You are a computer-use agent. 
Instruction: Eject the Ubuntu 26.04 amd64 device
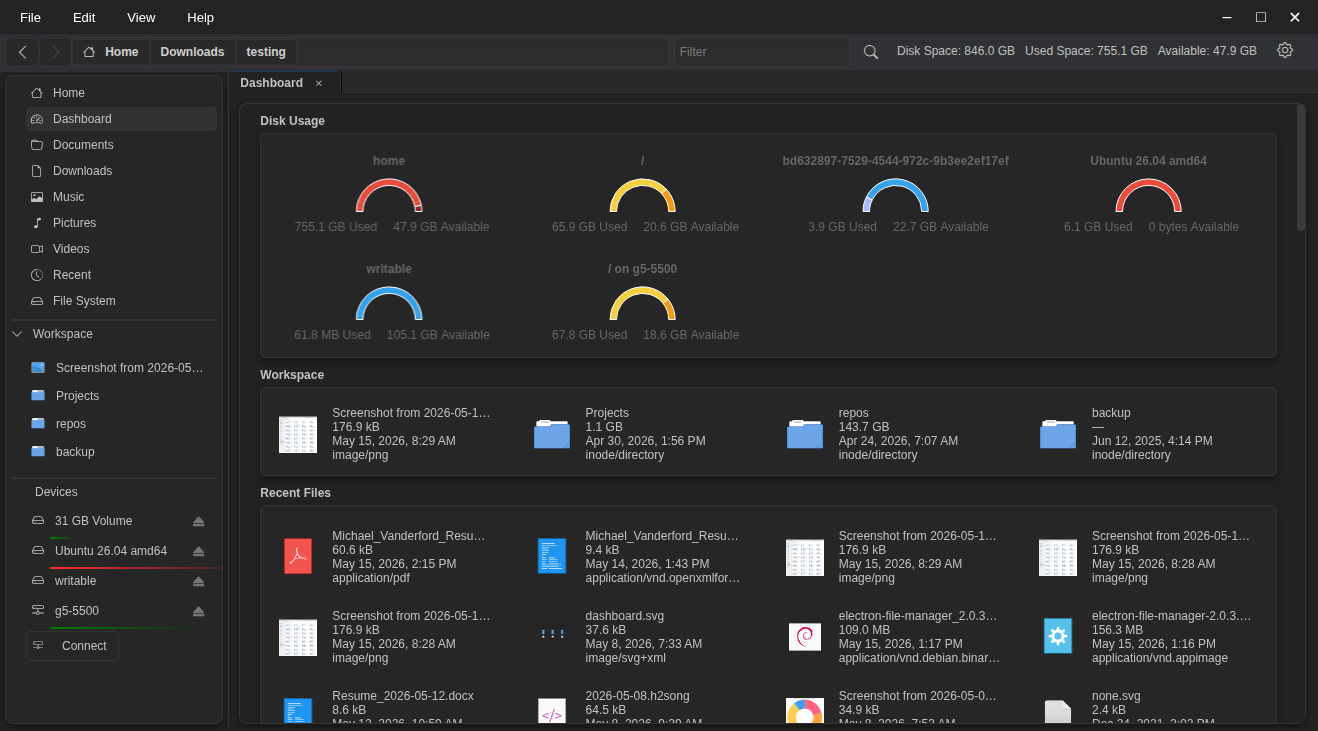tap(198, 551)
